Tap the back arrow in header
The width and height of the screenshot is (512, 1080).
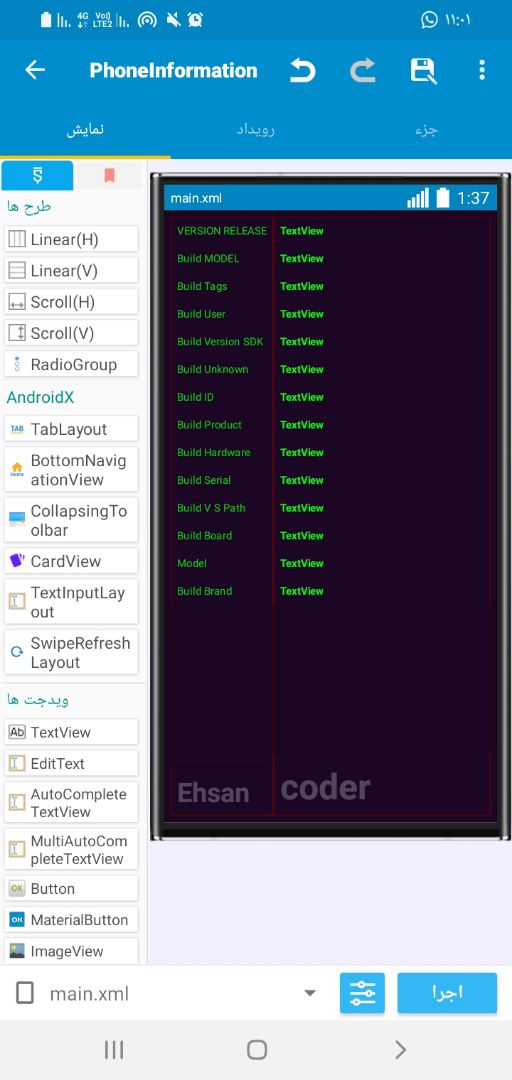click(x=34, y=70)
